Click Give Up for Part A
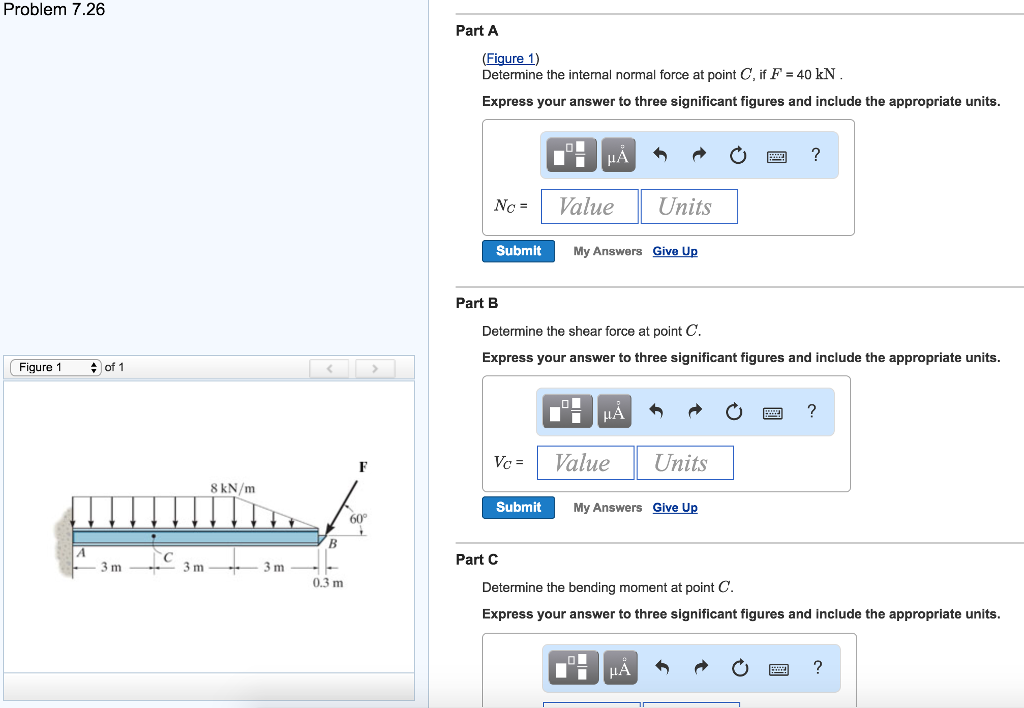 pyautogui.click(x=675, y=251)
